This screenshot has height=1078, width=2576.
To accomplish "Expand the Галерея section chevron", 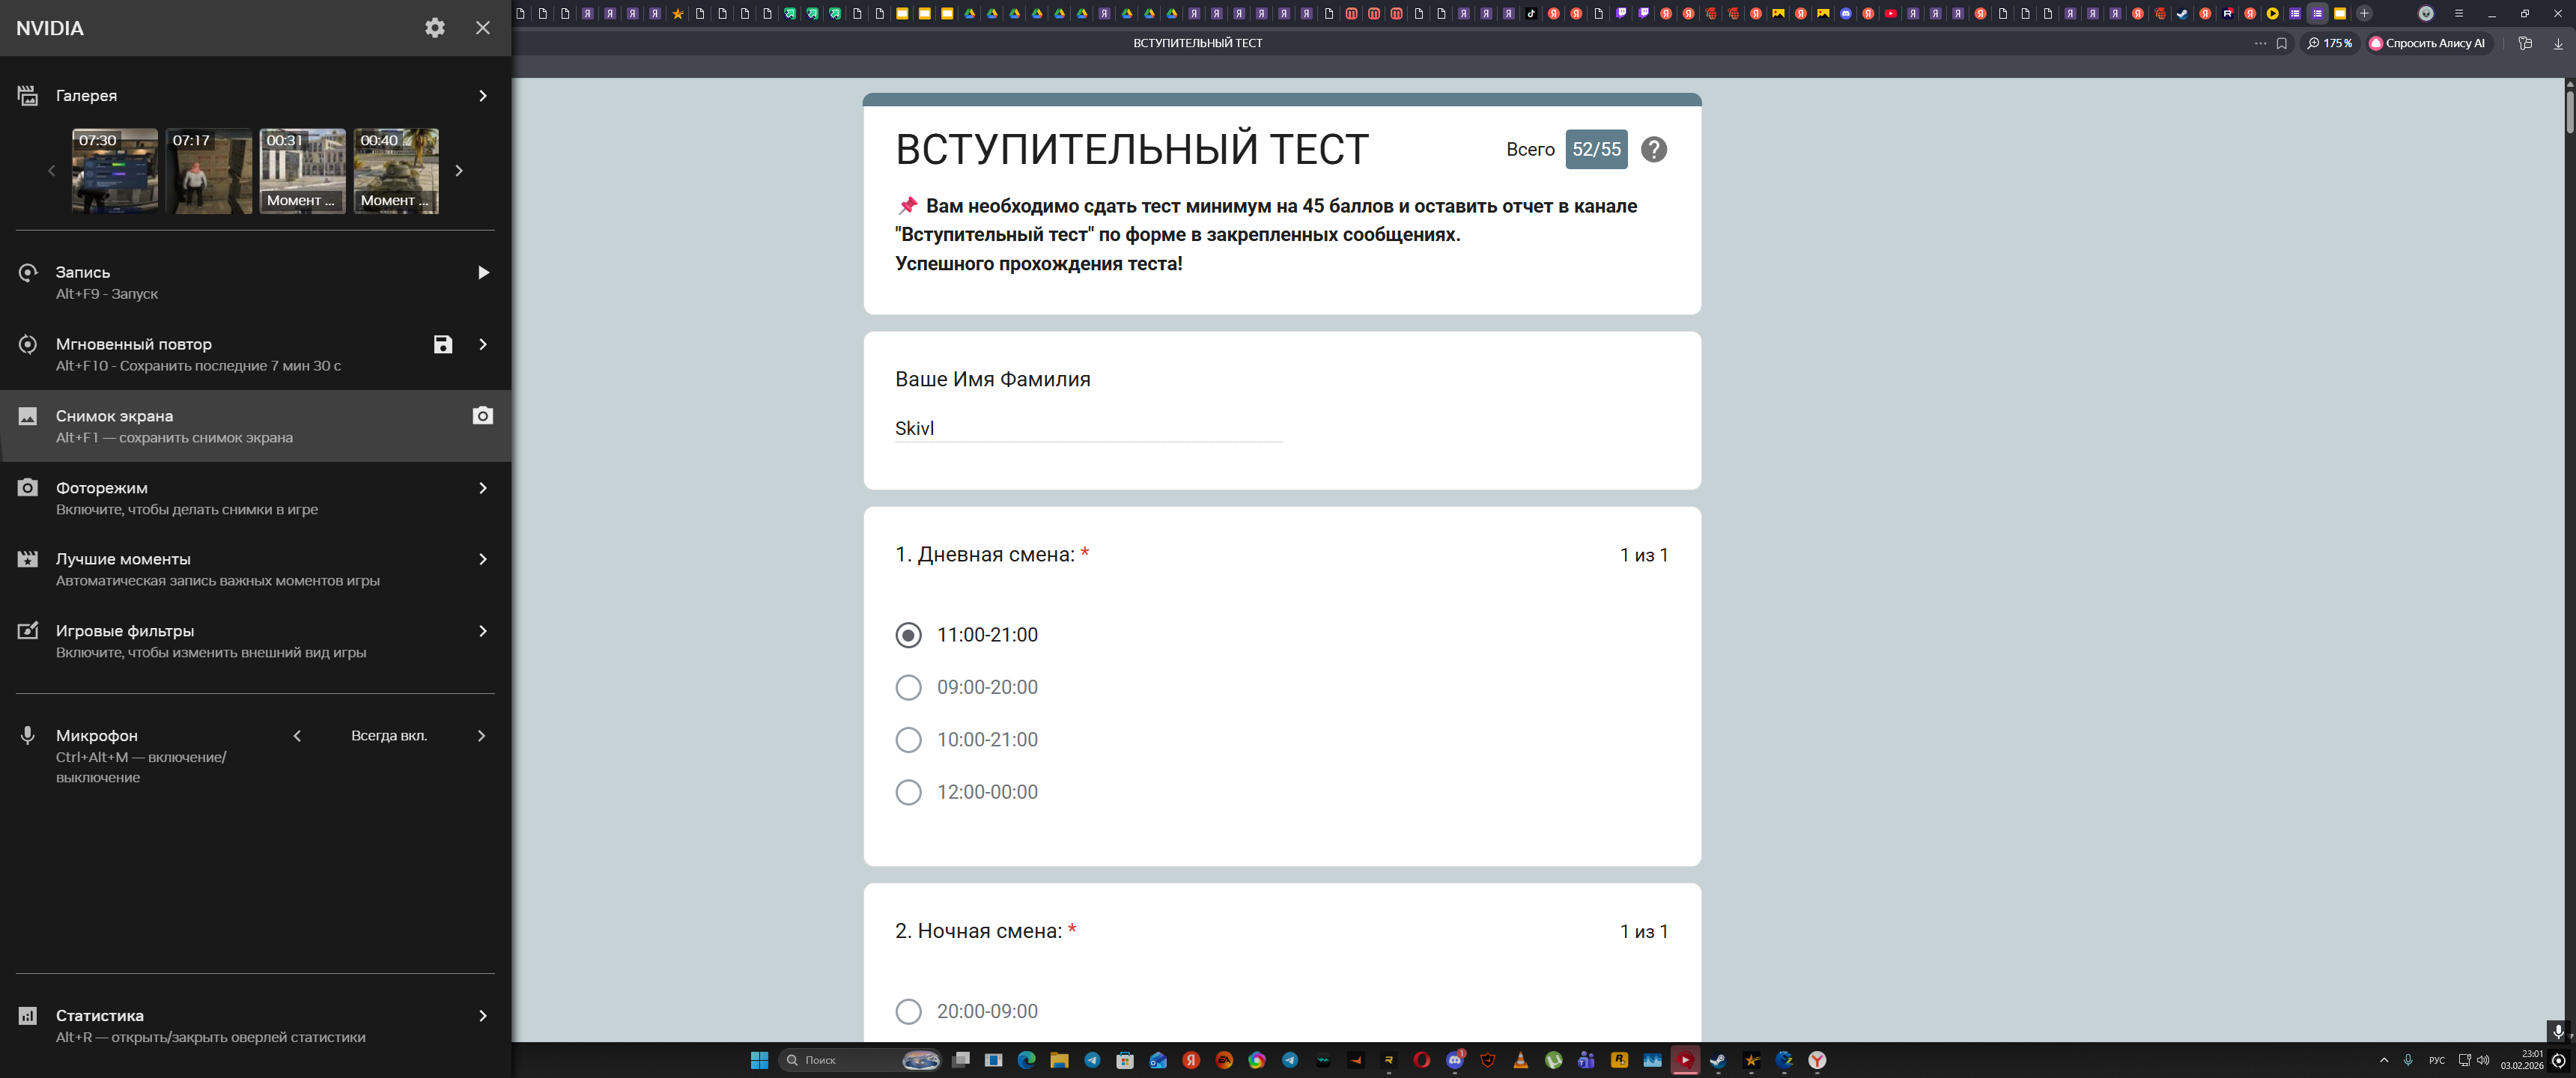I will (x=483, y=96).
